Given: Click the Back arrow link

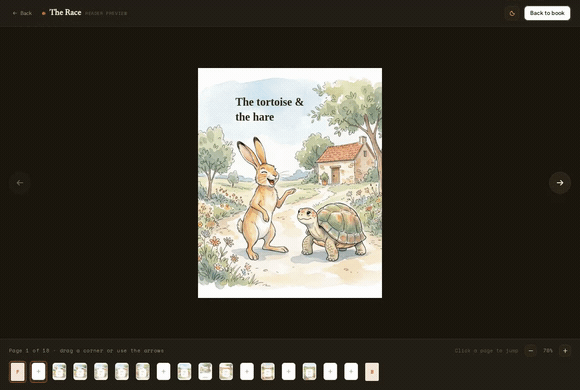Looking at the screenshot, I should pos(22,13).
